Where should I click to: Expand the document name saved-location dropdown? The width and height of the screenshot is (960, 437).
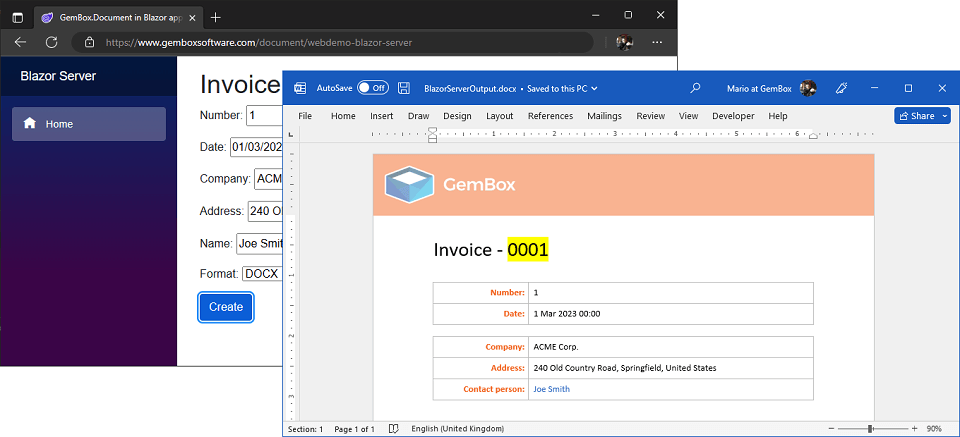pos(594,88)
